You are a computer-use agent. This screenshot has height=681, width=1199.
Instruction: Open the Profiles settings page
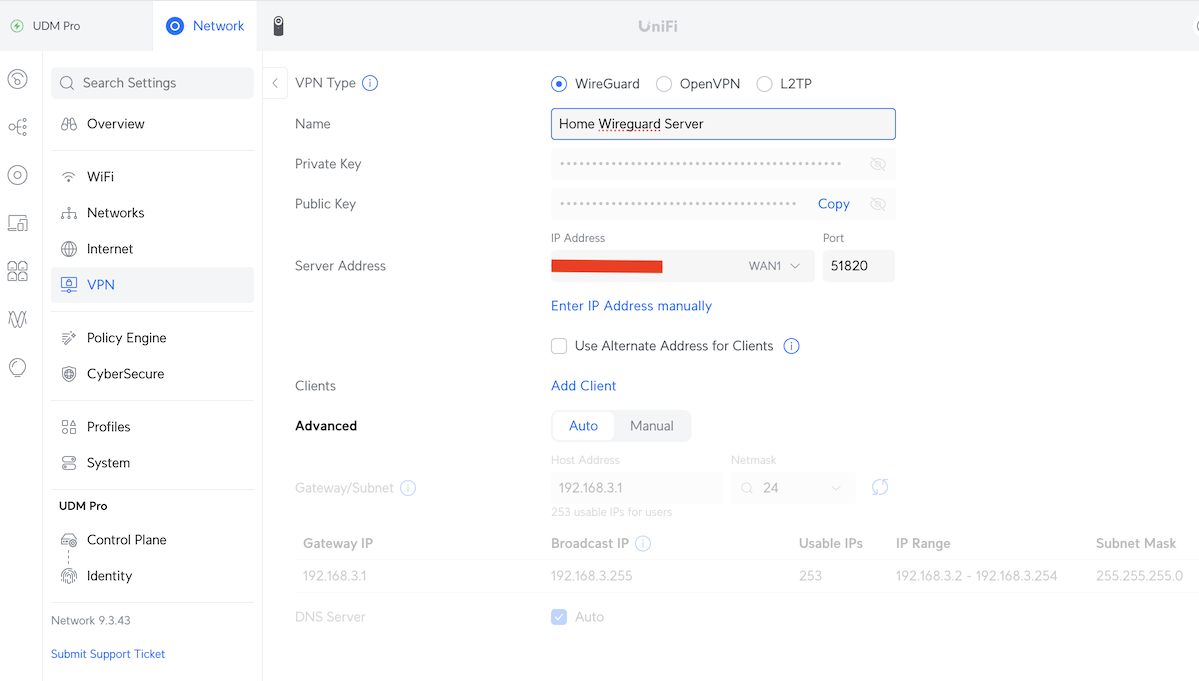(x=152, y=426)
